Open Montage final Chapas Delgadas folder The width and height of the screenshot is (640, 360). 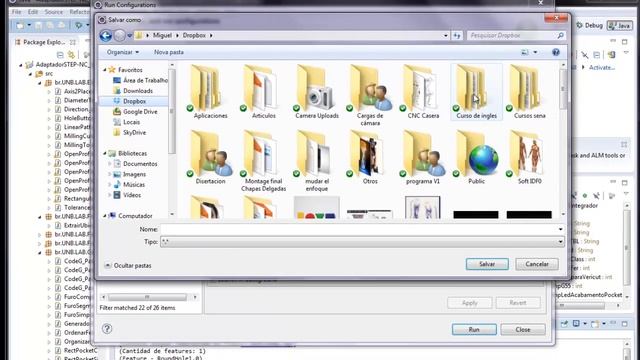pyautogui.click(x=263, y=161)
